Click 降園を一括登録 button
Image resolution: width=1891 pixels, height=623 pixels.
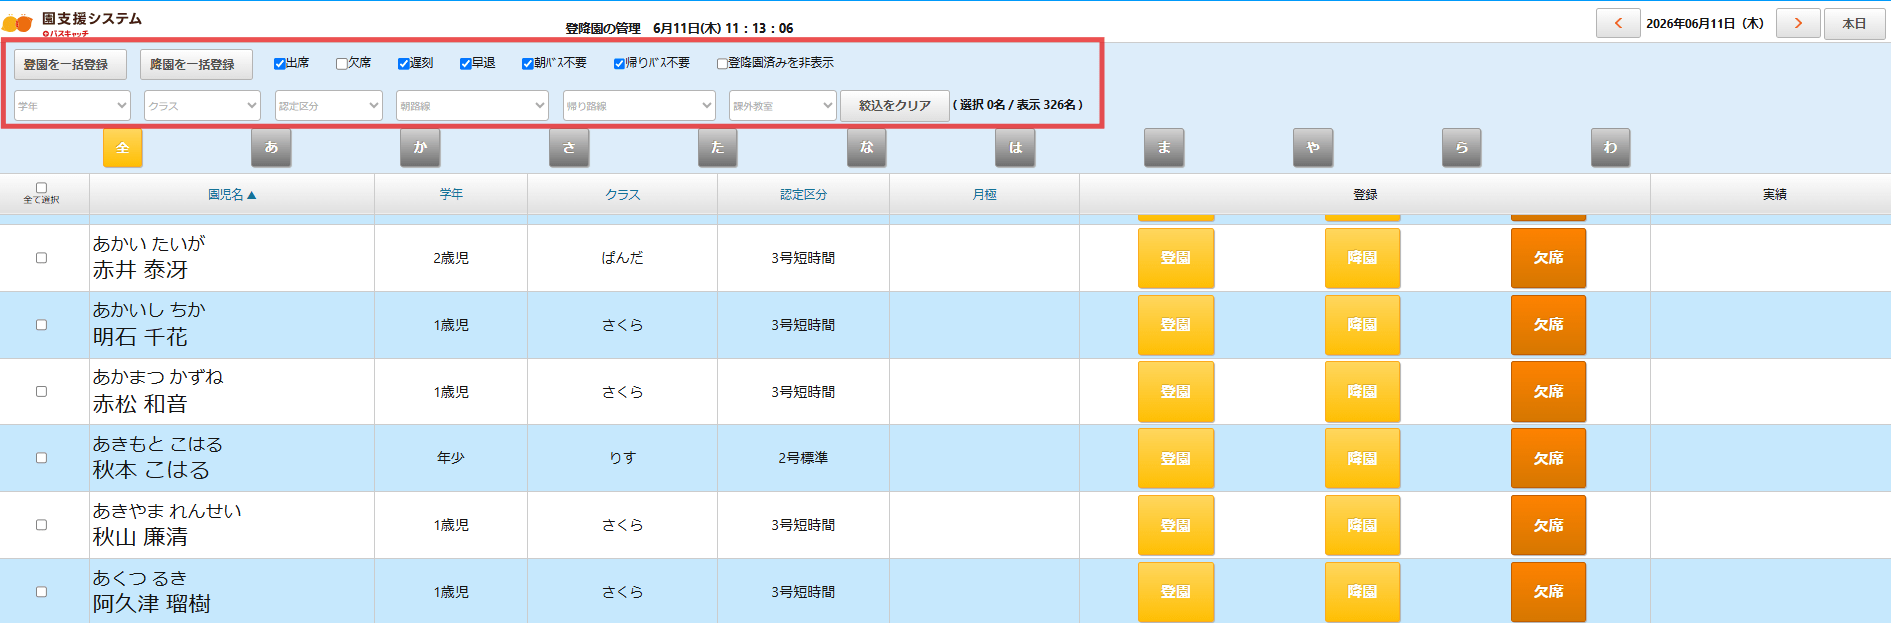pyautogui.click(x=196, y=64)
